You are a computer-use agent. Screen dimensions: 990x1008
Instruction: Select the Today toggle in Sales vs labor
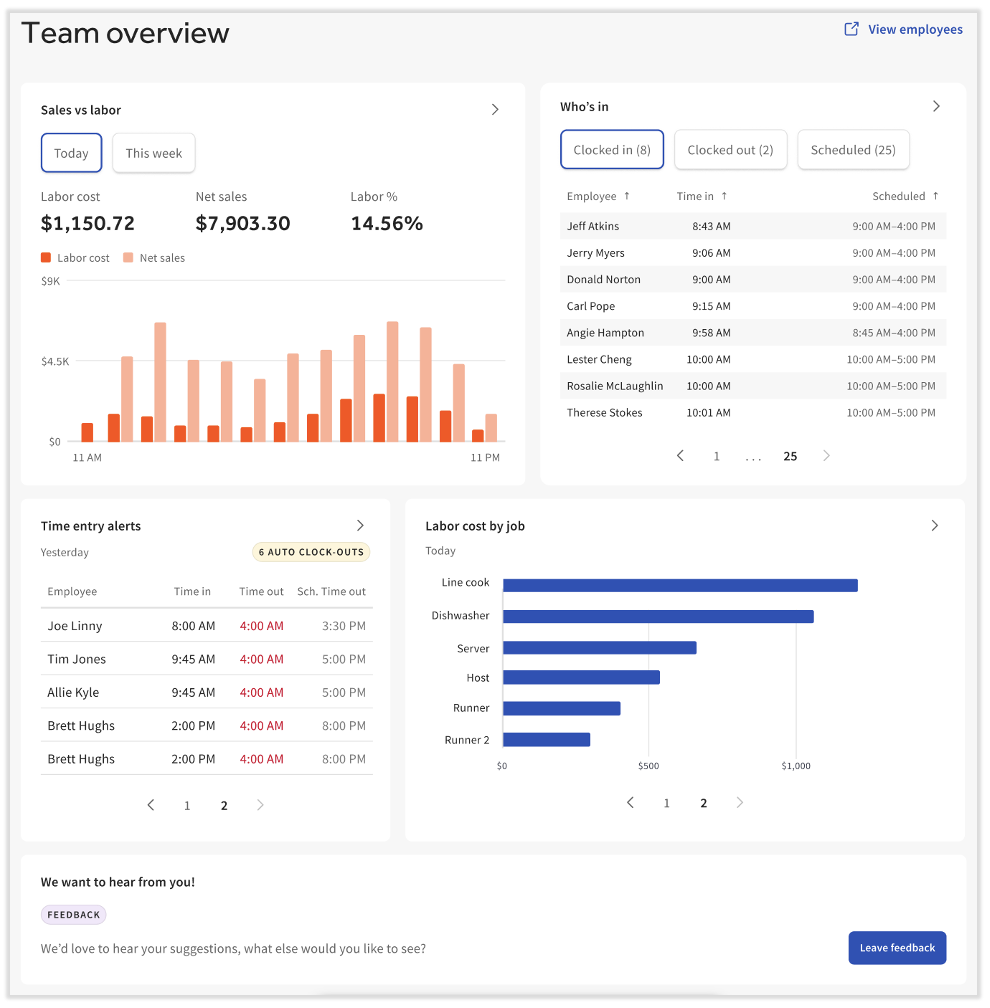(x=71, y=153)
